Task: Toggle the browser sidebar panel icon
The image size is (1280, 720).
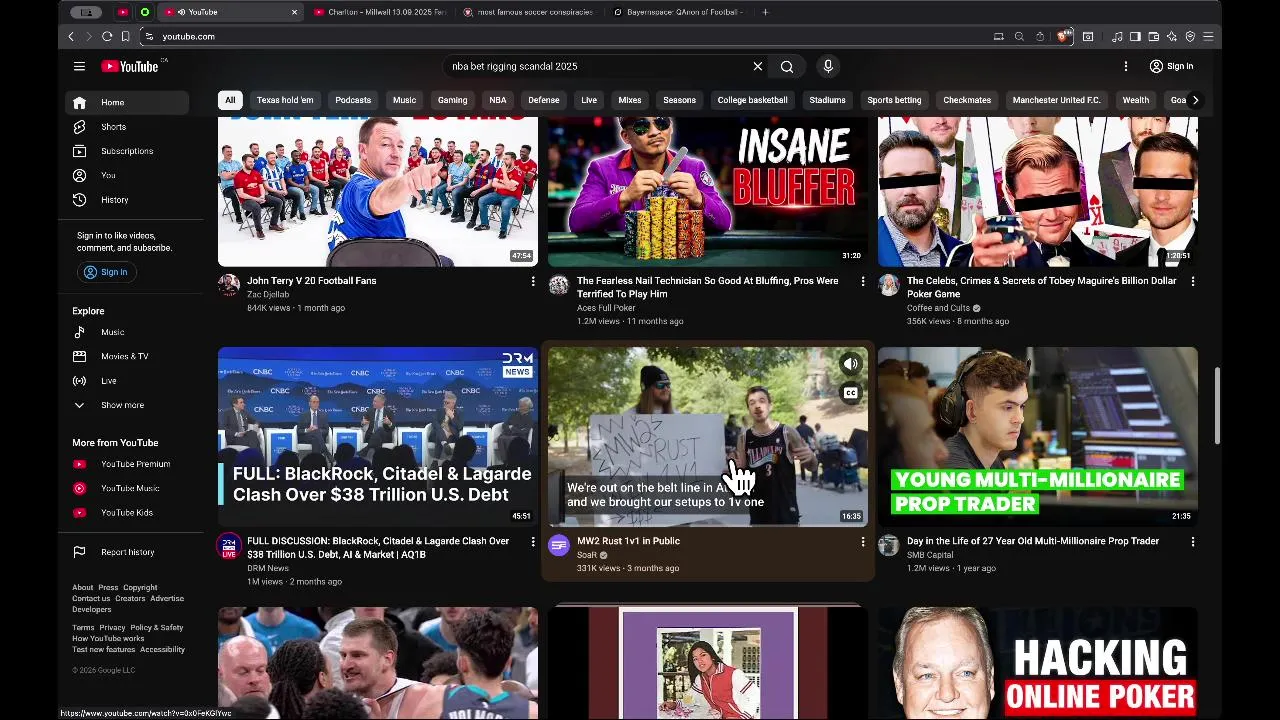Action: point(1135,36)
